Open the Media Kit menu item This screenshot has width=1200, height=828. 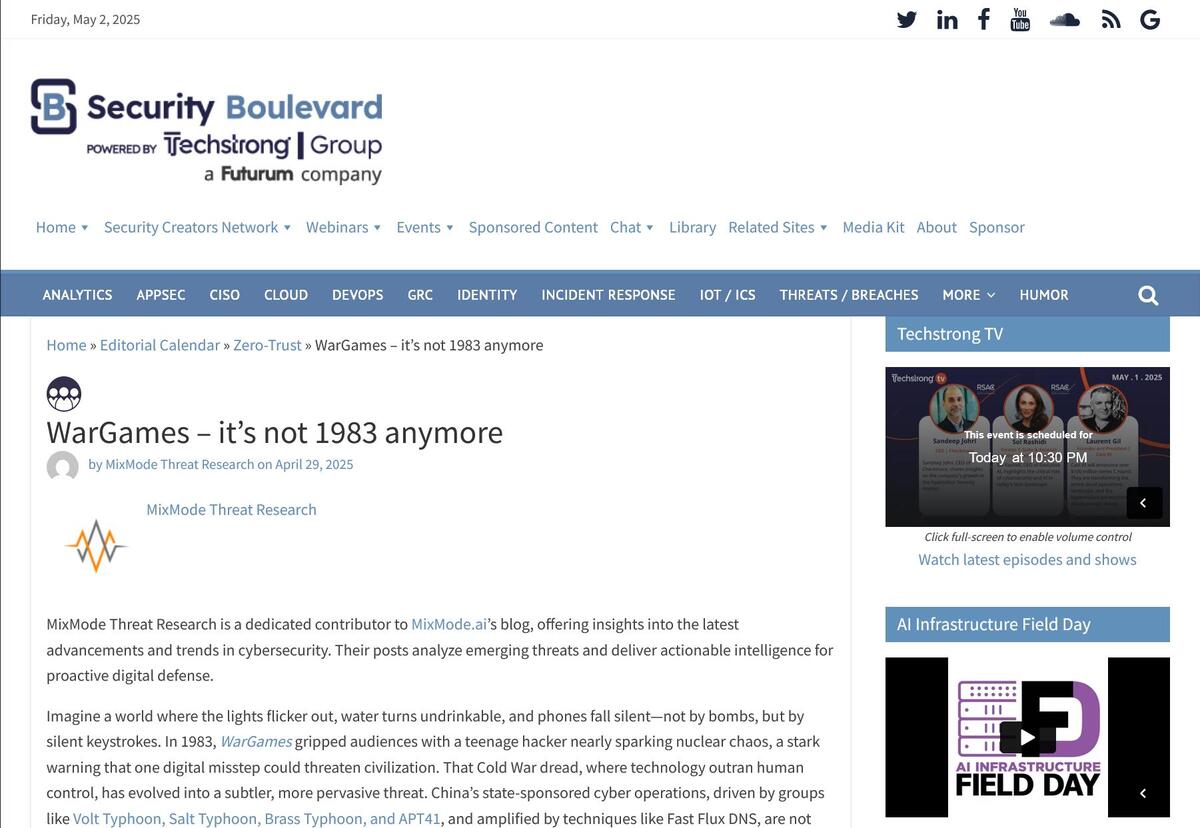point(873,227)
